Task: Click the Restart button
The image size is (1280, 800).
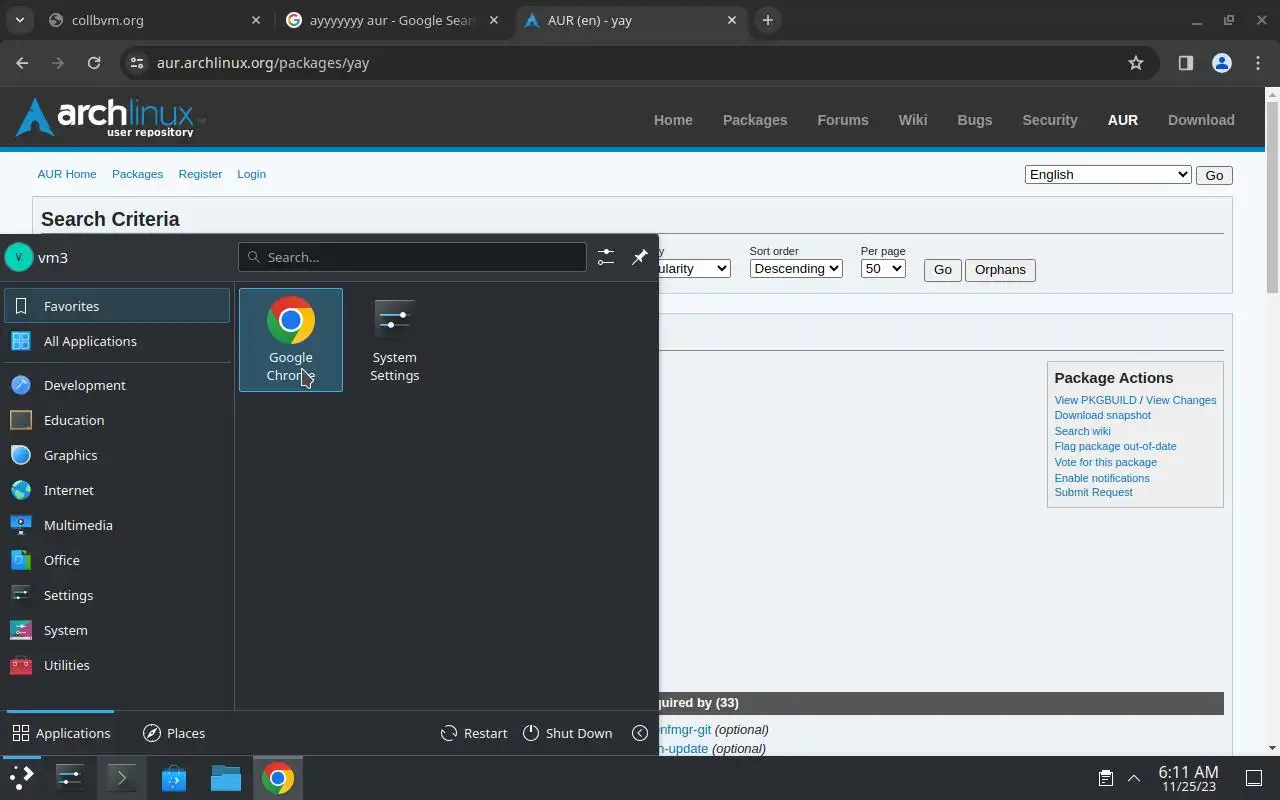Action: (474, 733)
